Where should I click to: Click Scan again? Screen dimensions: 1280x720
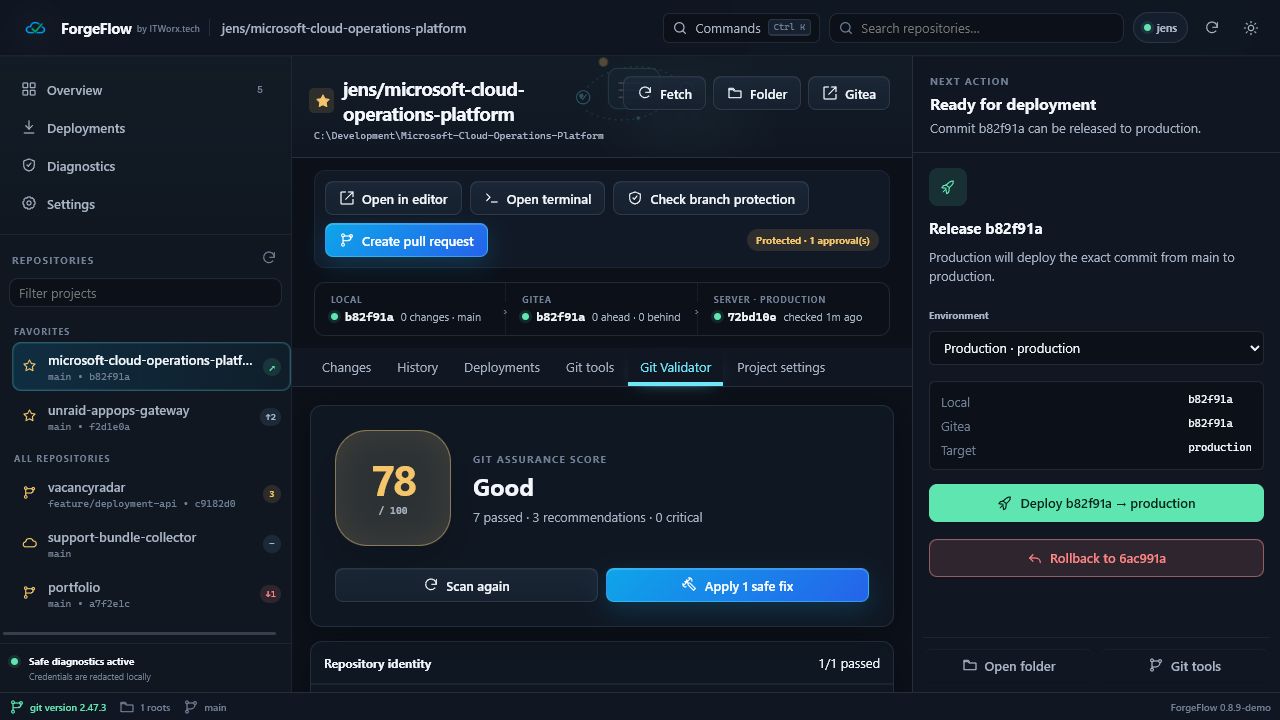point(466,585)
